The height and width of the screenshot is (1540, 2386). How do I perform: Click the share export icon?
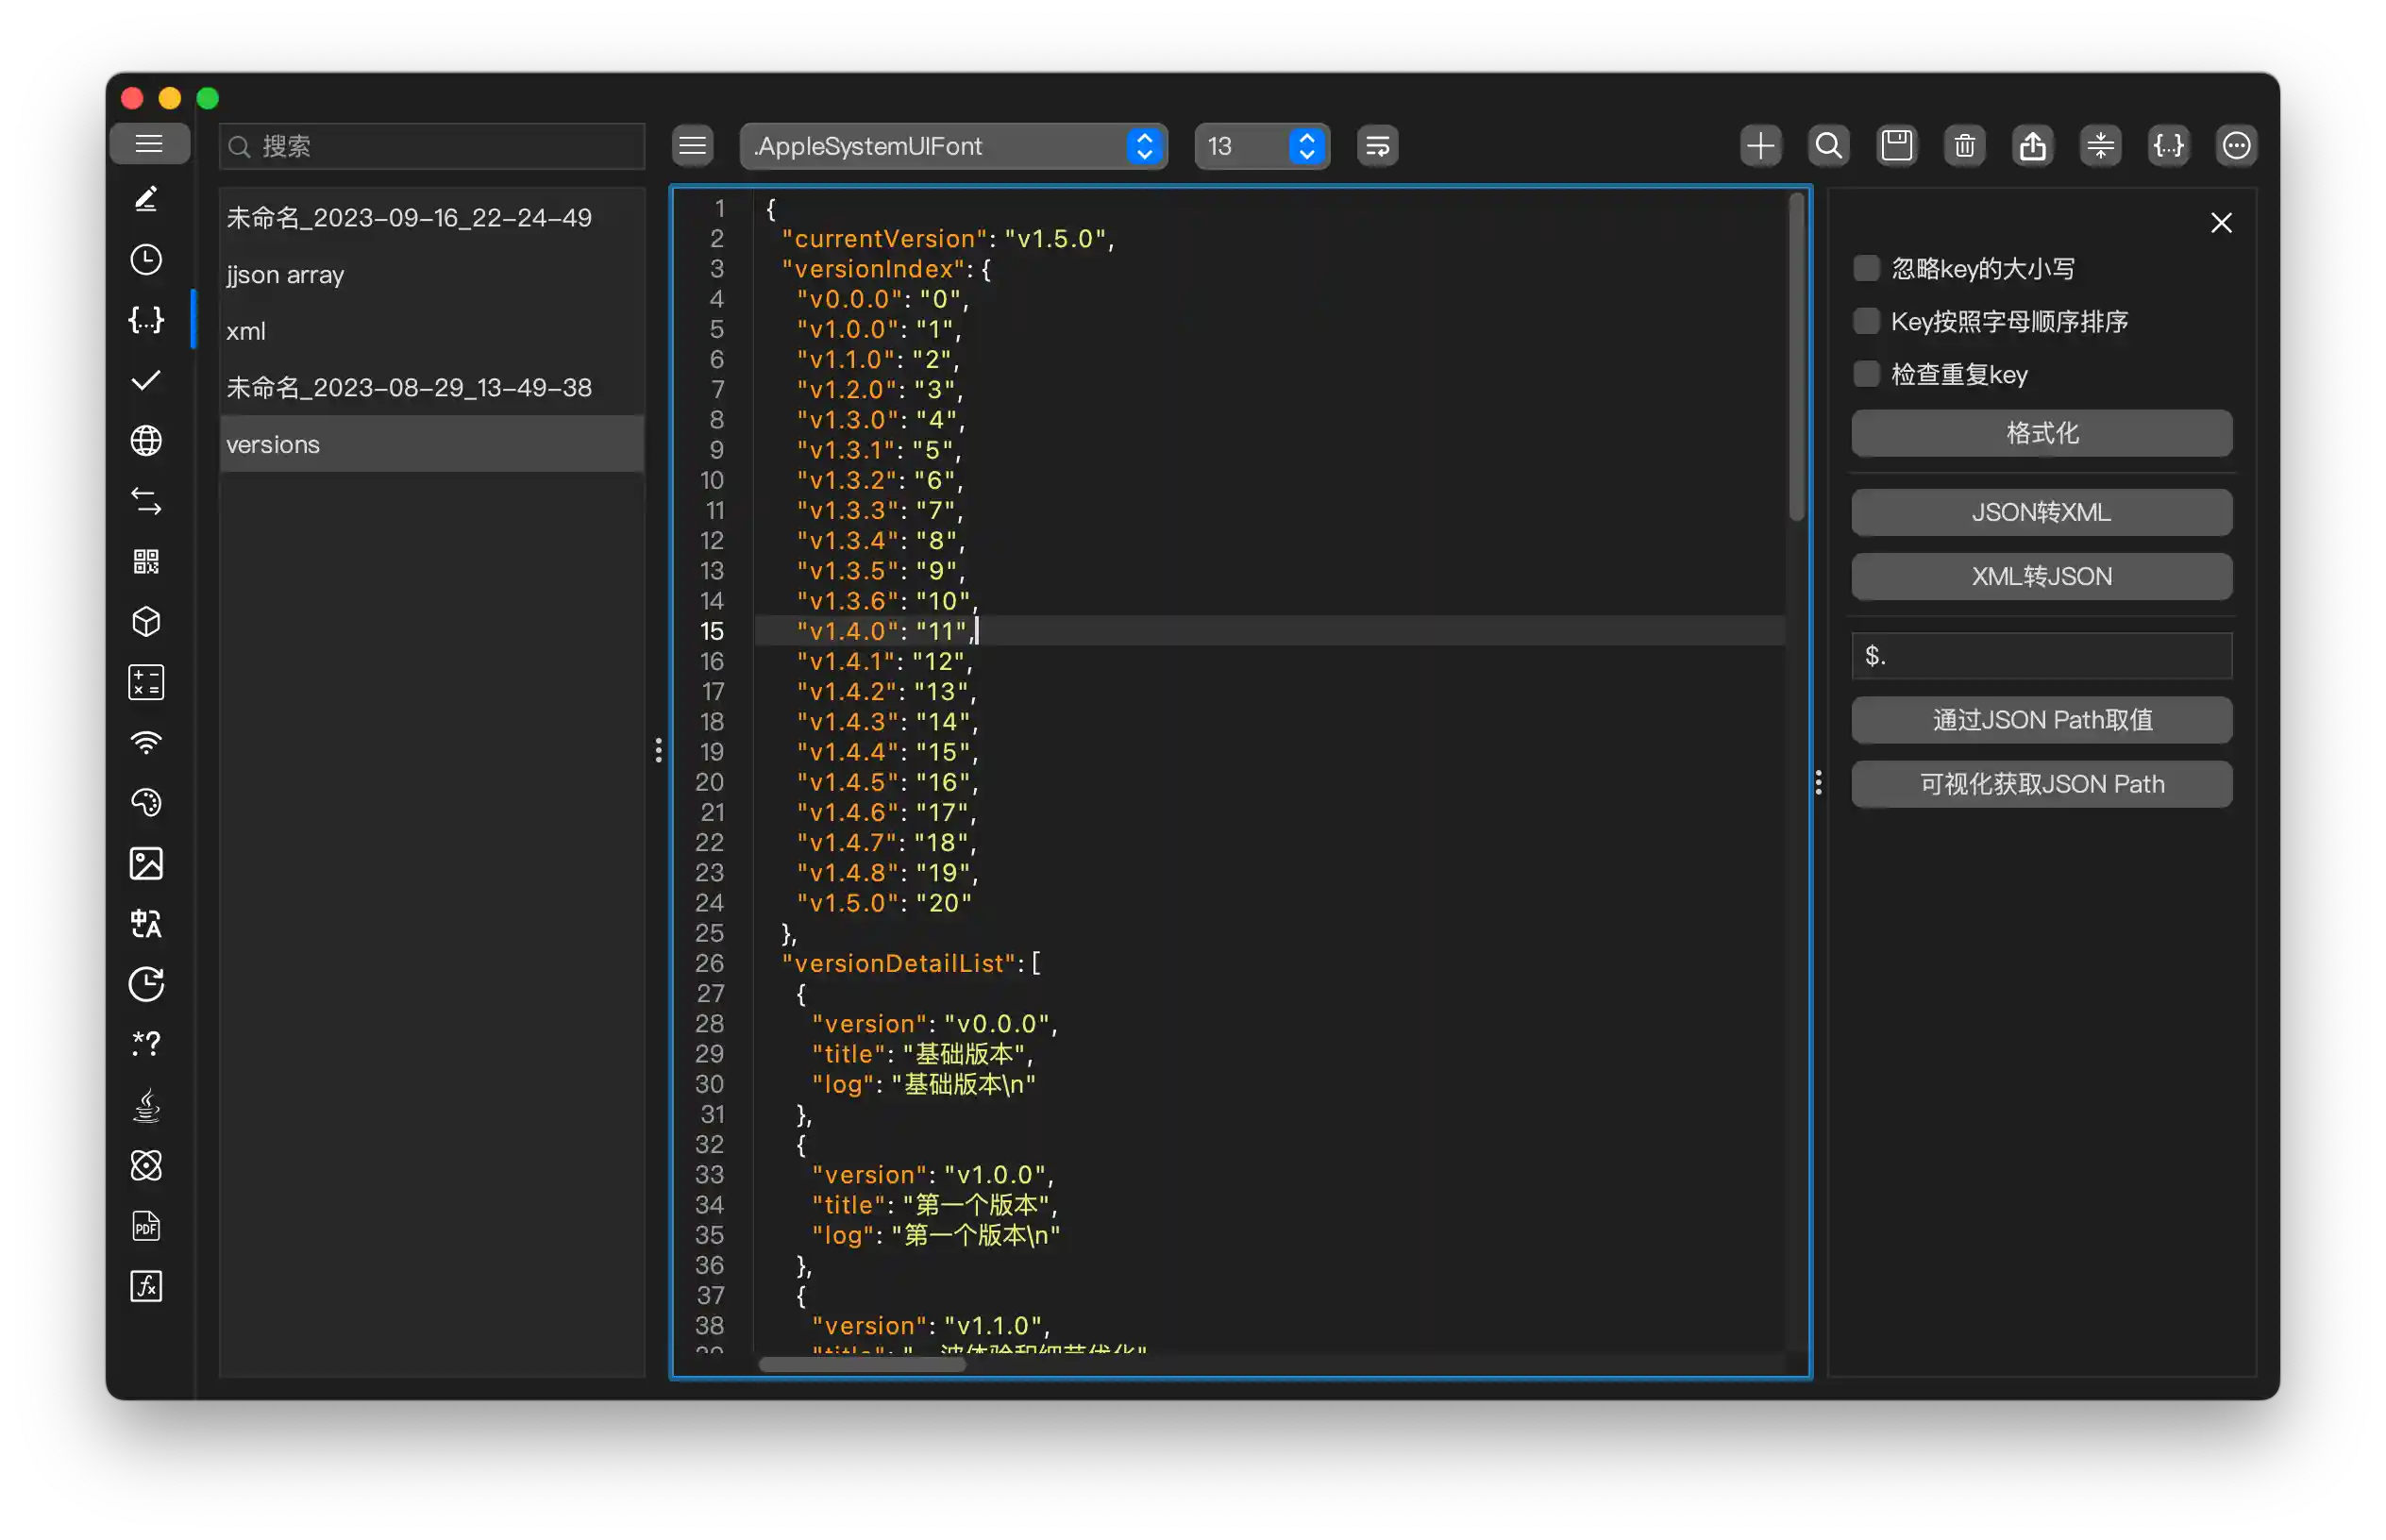(2032, 146)
